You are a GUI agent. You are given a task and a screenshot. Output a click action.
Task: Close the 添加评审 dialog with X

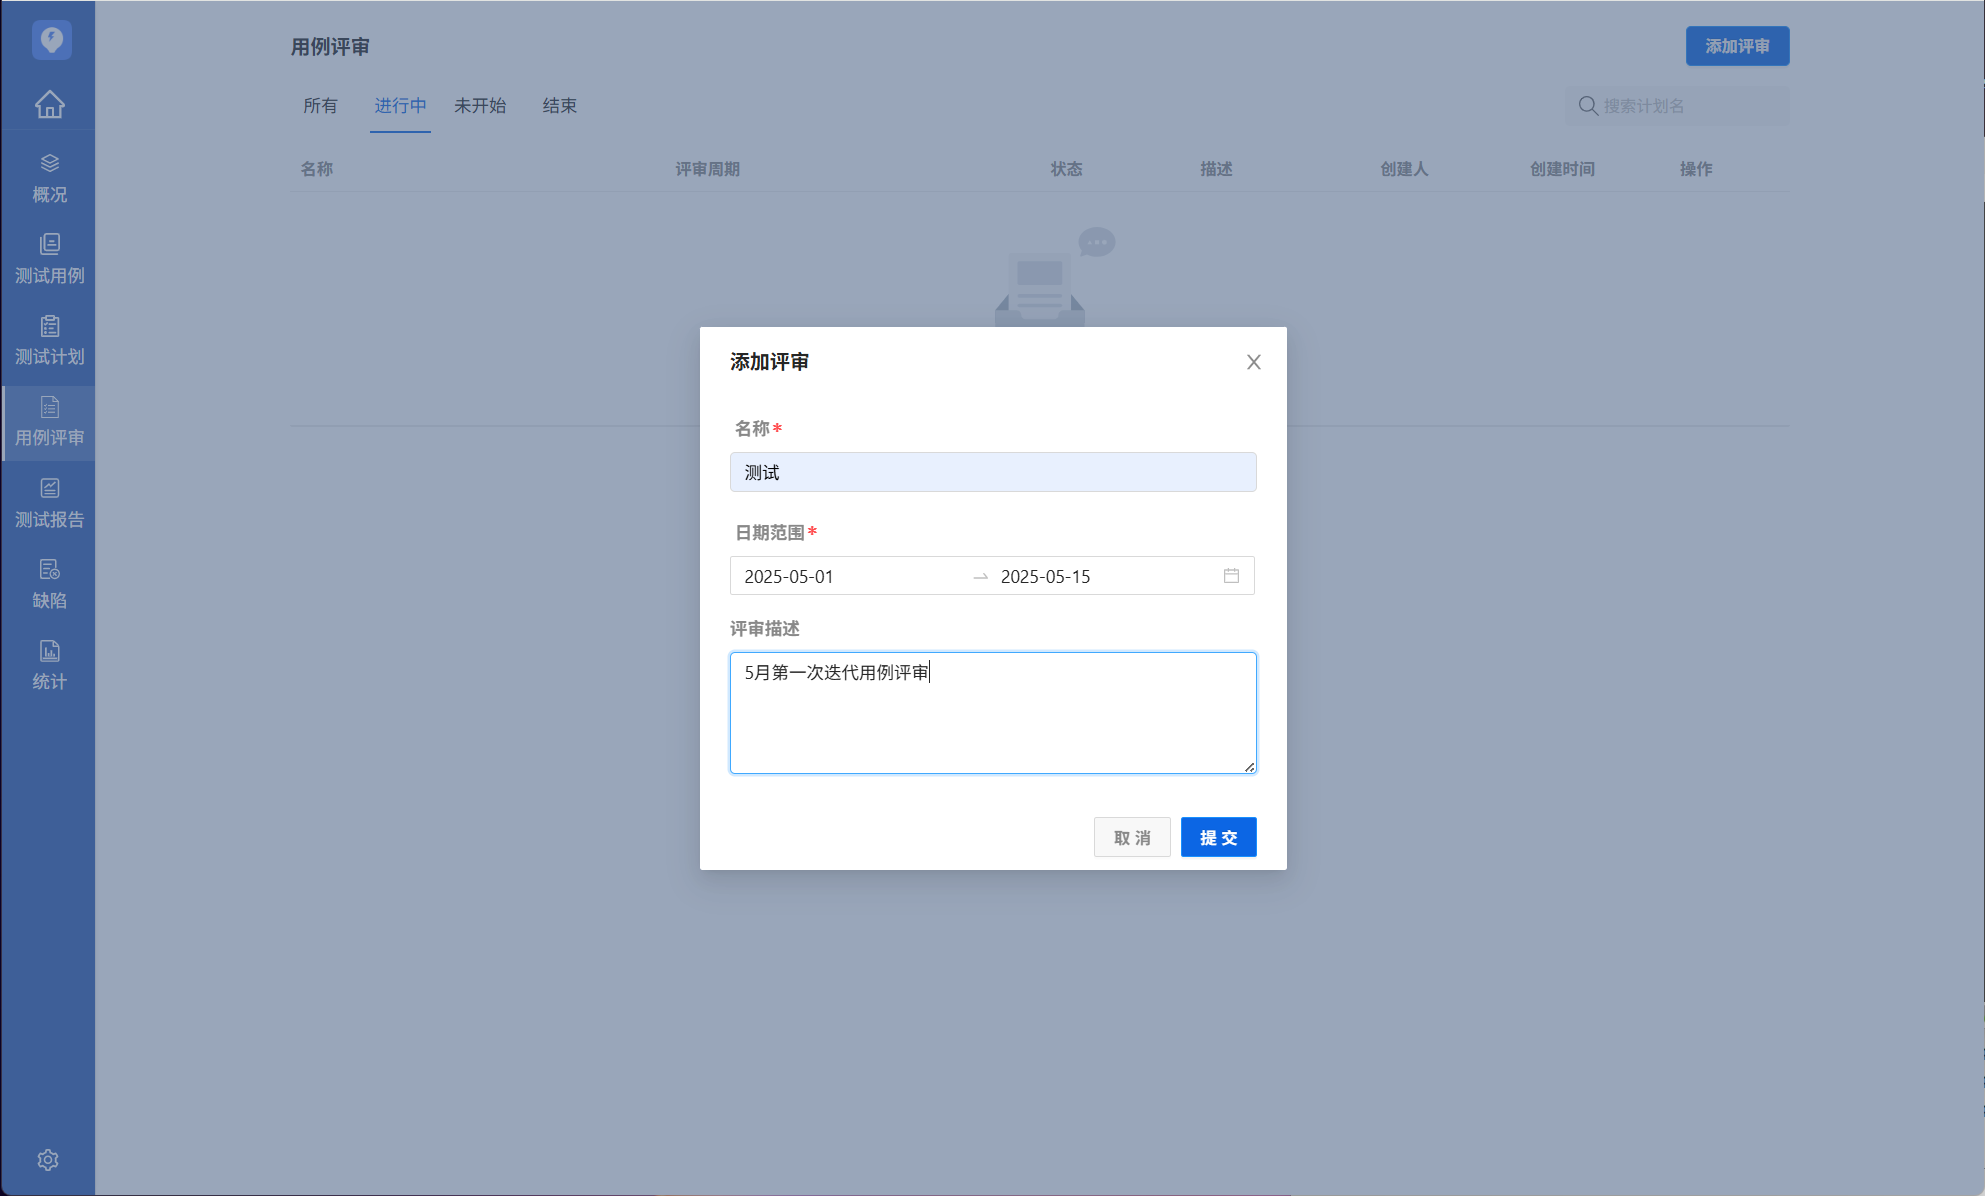coord(1253,362)
